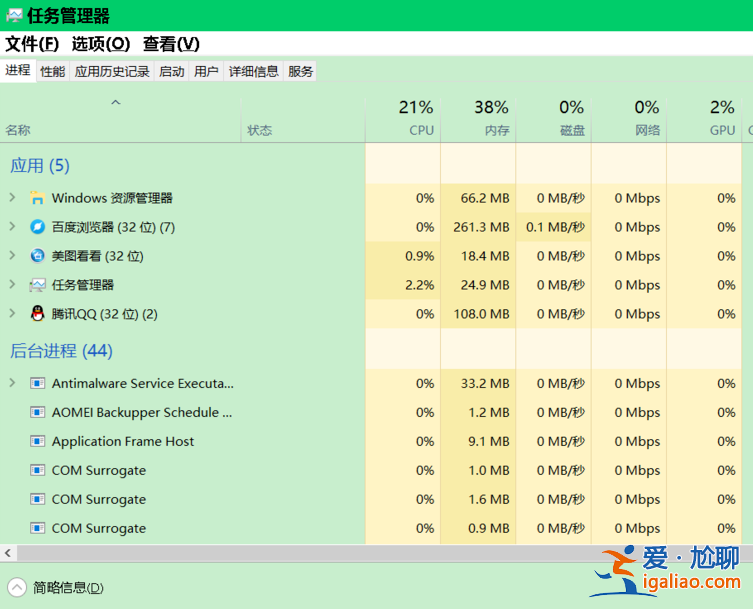Switch to the 性能 tab
The height and width of the screenshot is (609, 753).
53,72
